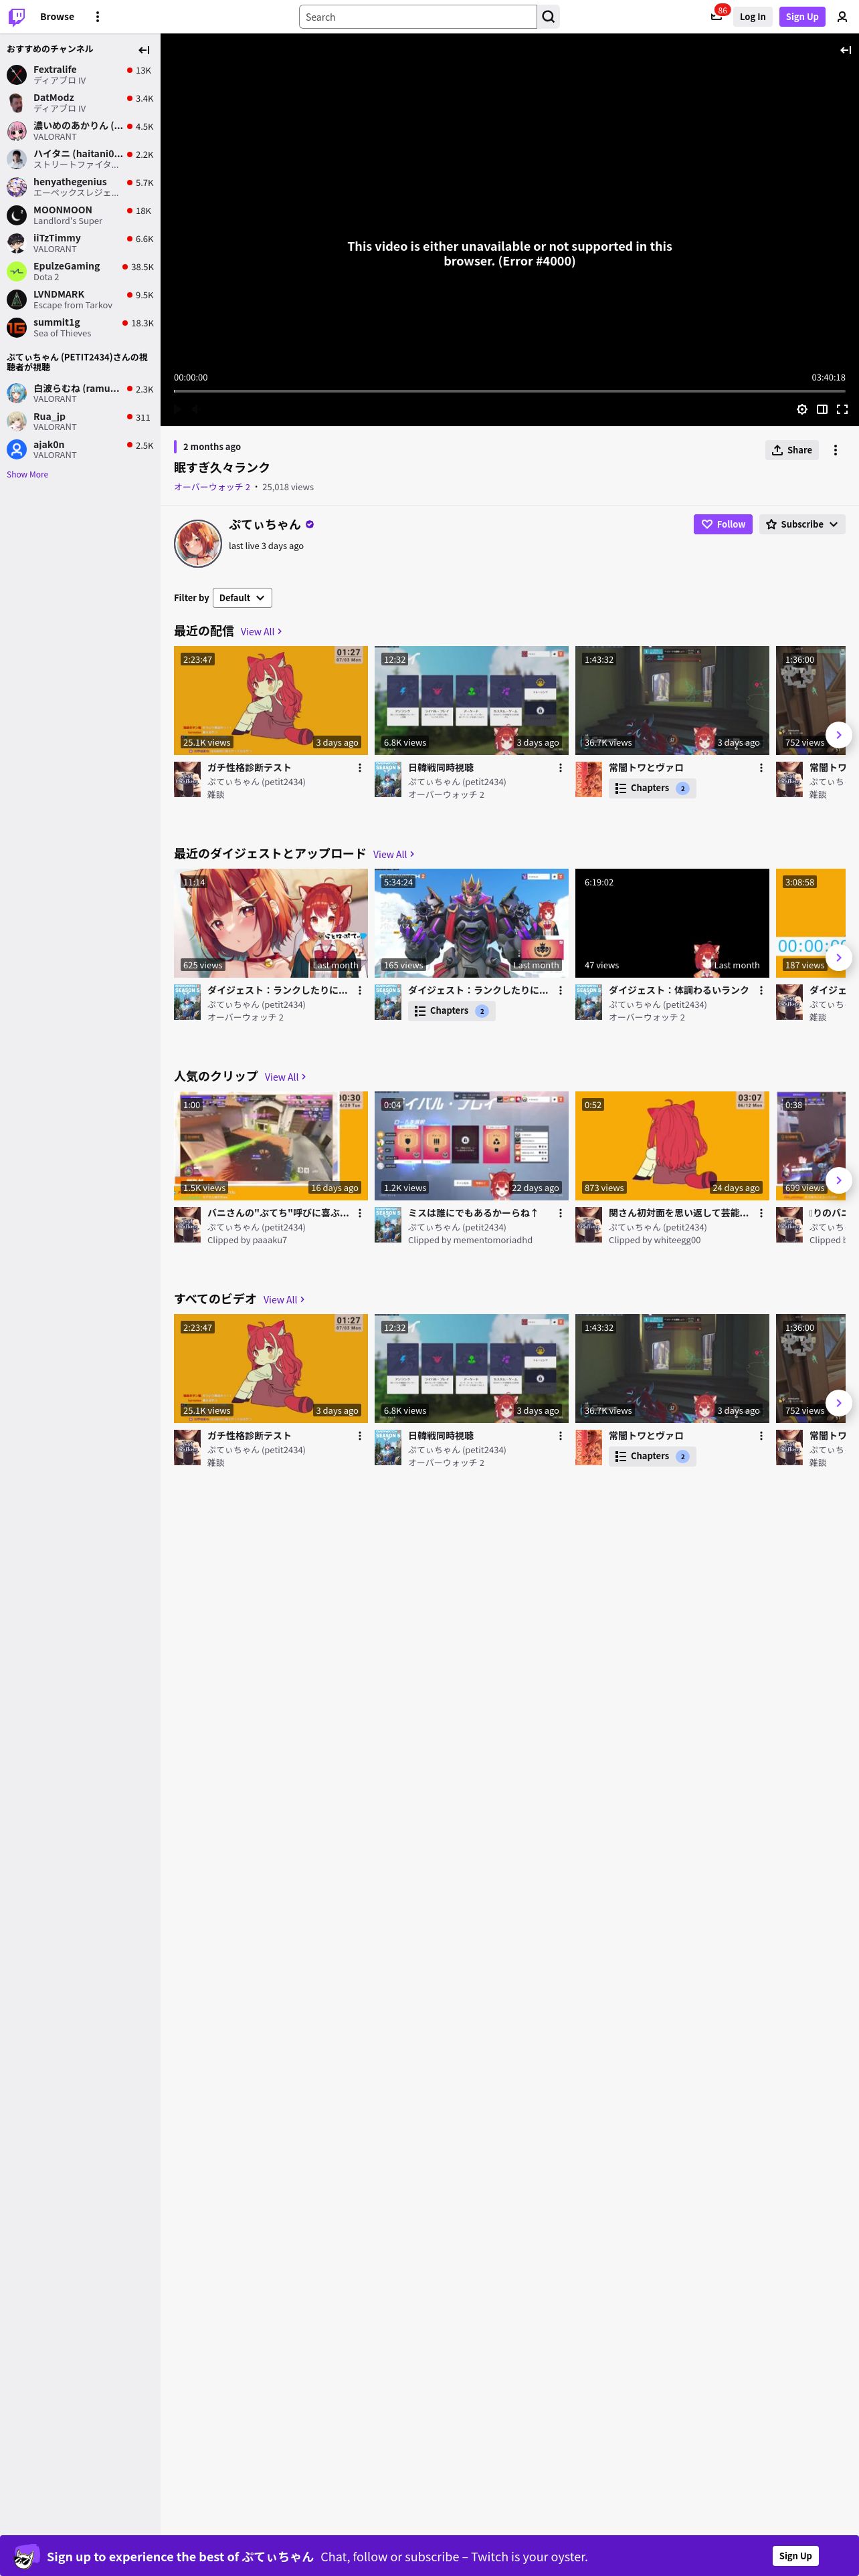Follow ぷてぃちゃん channel
The width and height of the screenshot is (859, 2576).
pos(722,524)
